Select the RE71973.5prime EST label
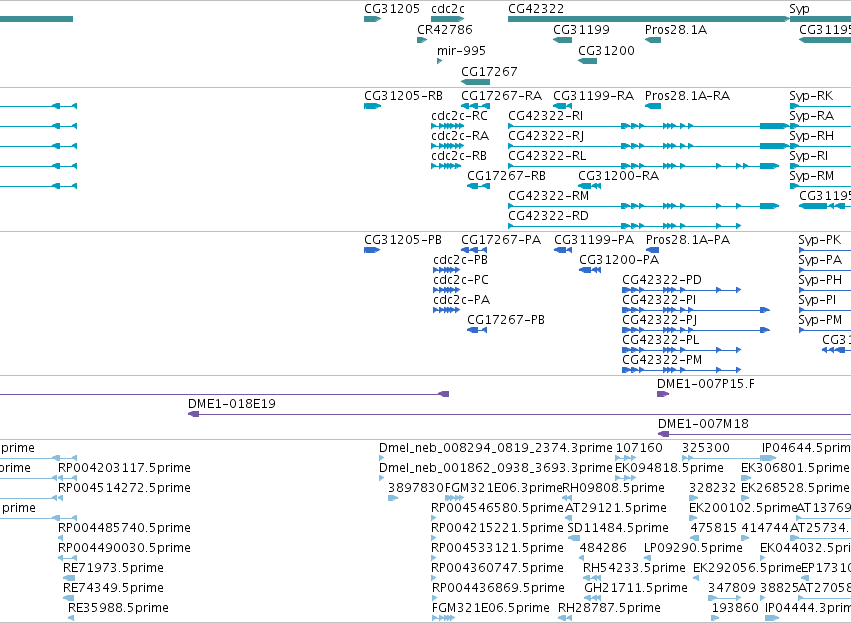Screen dimensions: 851x623 pyautogui.click(x=113, y=568)
